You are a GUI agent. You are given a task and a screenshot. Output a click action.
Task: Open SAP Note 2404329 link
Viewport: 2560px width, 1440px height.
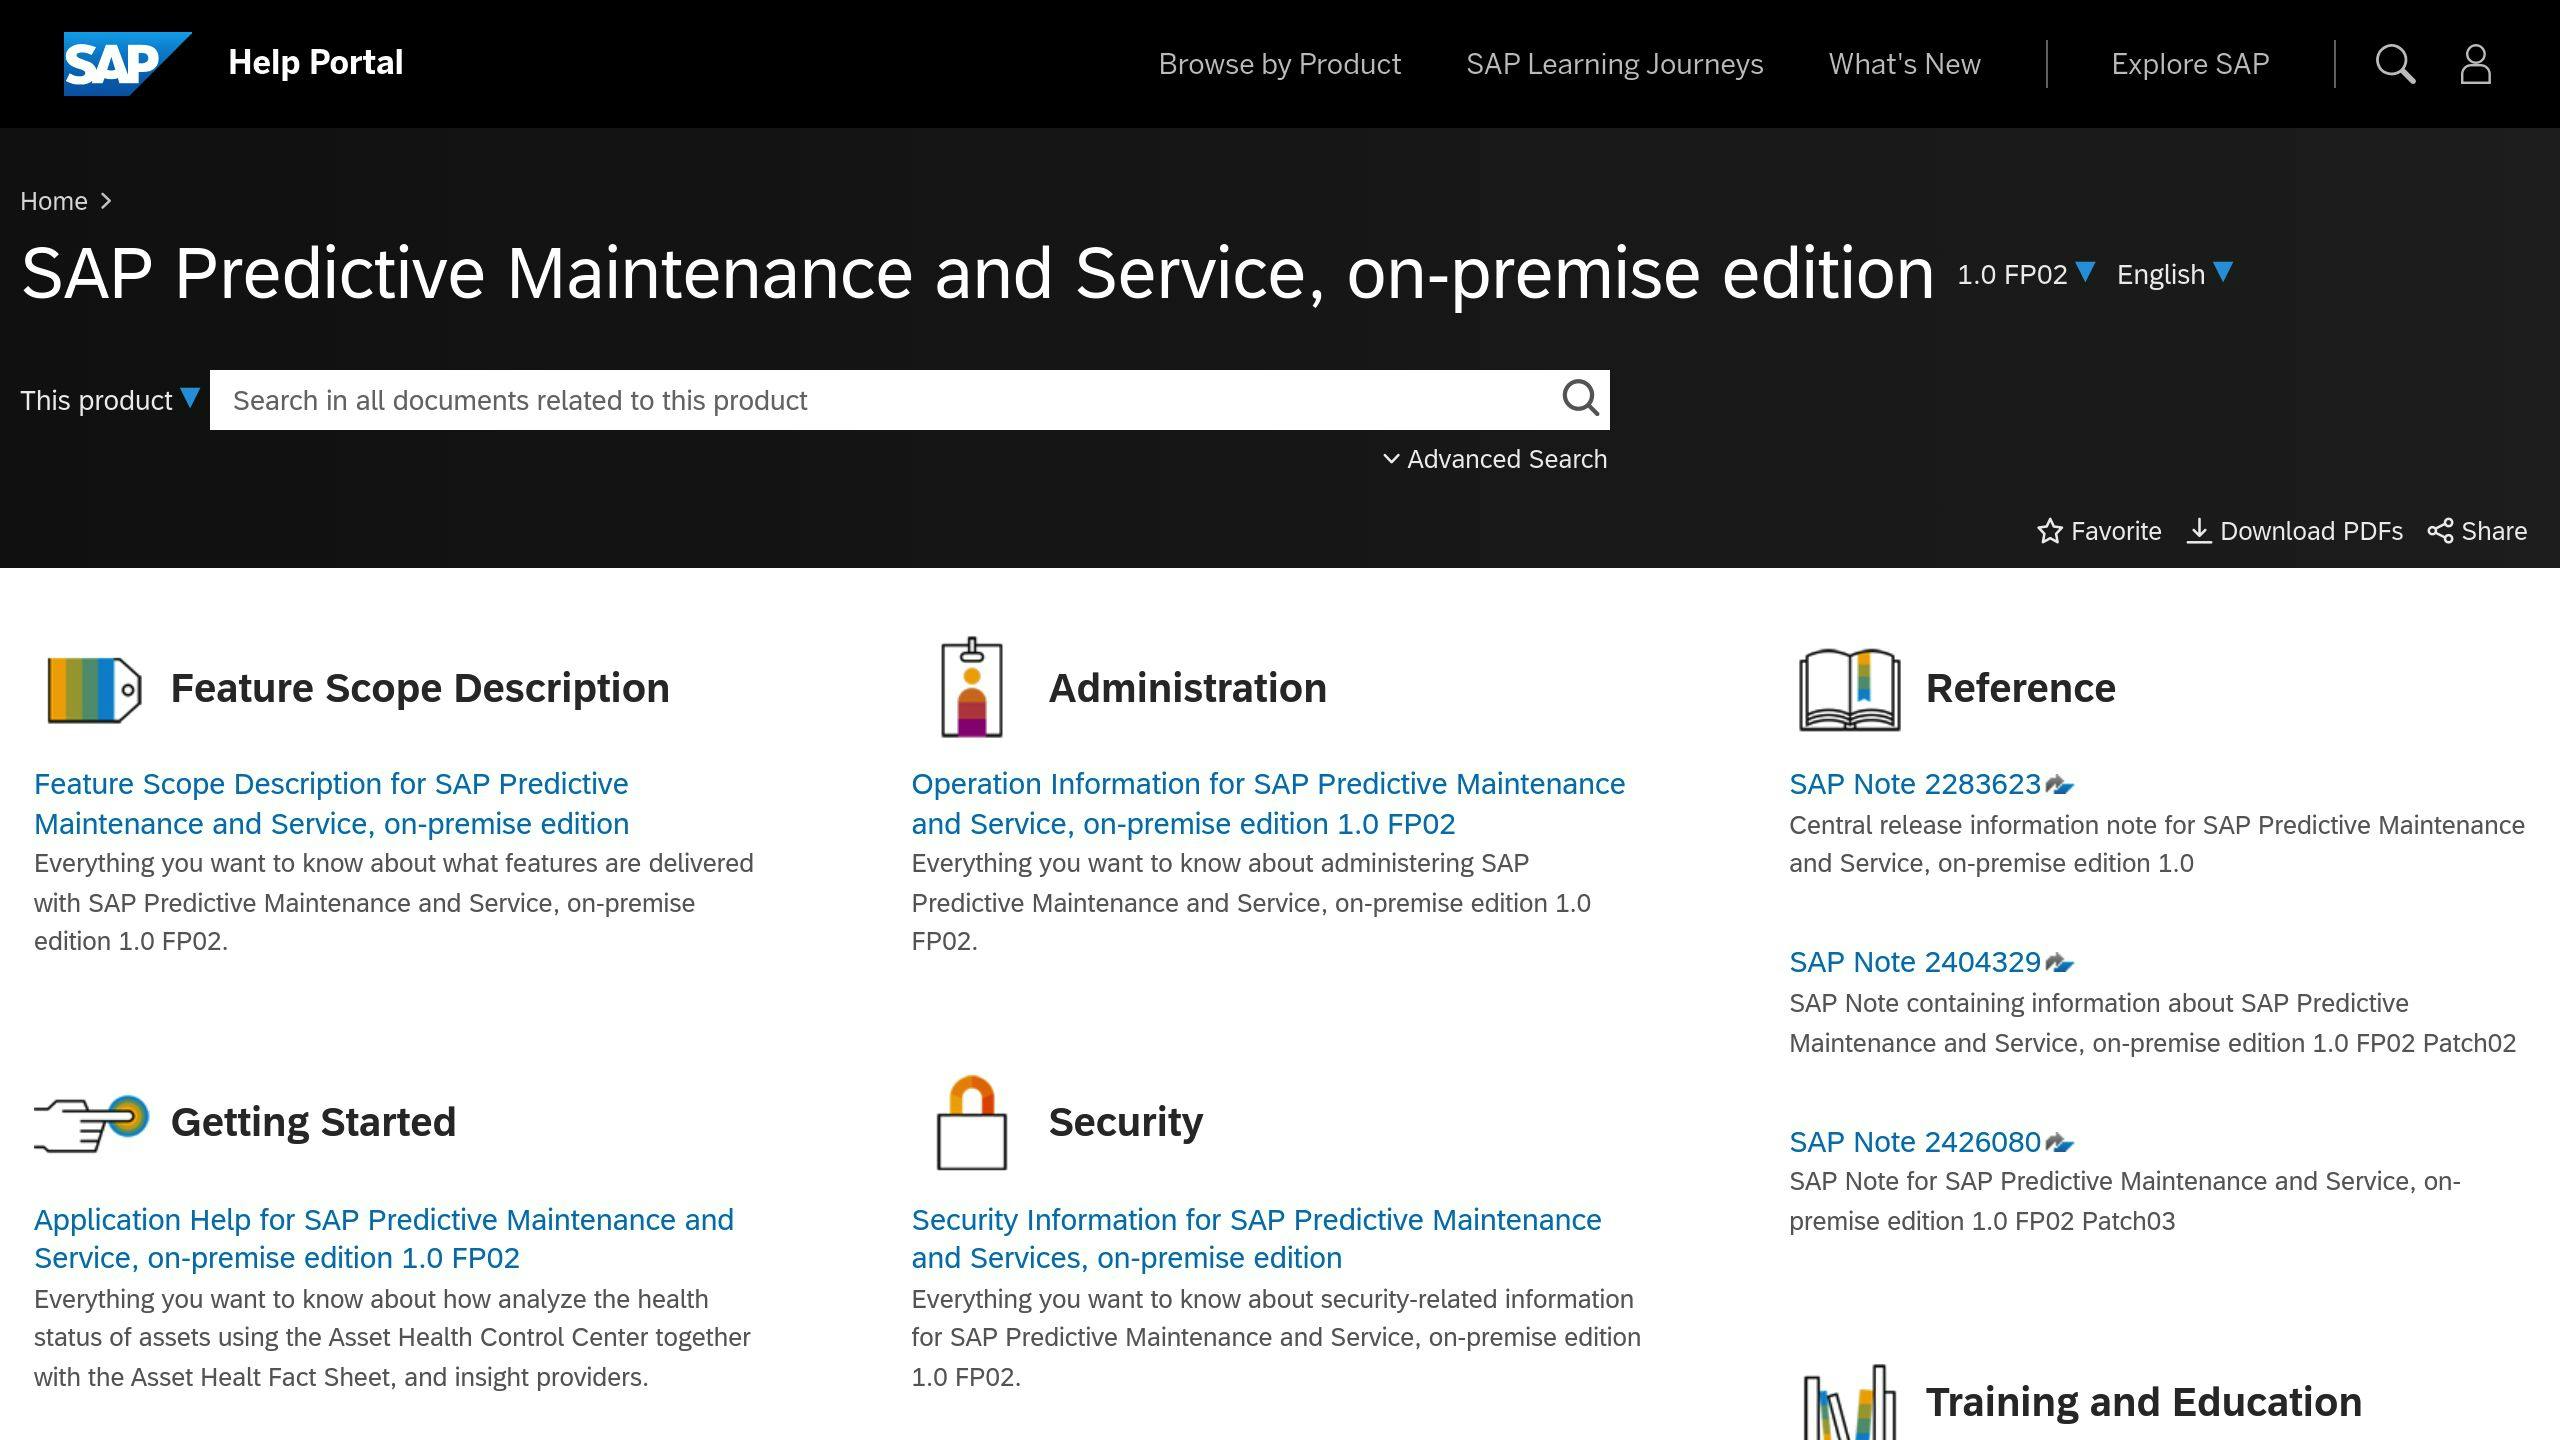[1914, 962]
